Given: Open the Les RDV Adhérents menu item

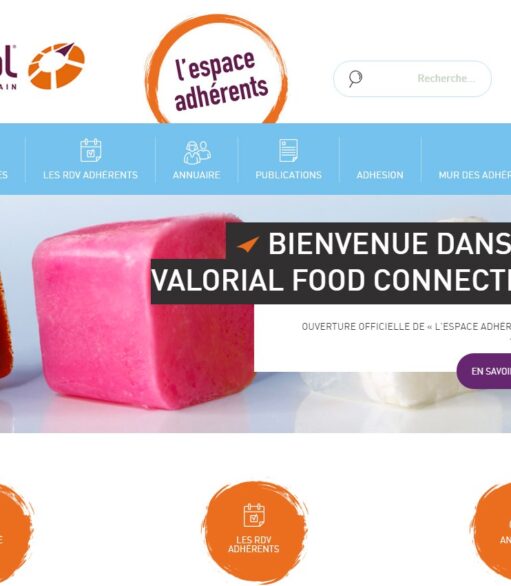Looking at the screenshot, I should [90, 175].
